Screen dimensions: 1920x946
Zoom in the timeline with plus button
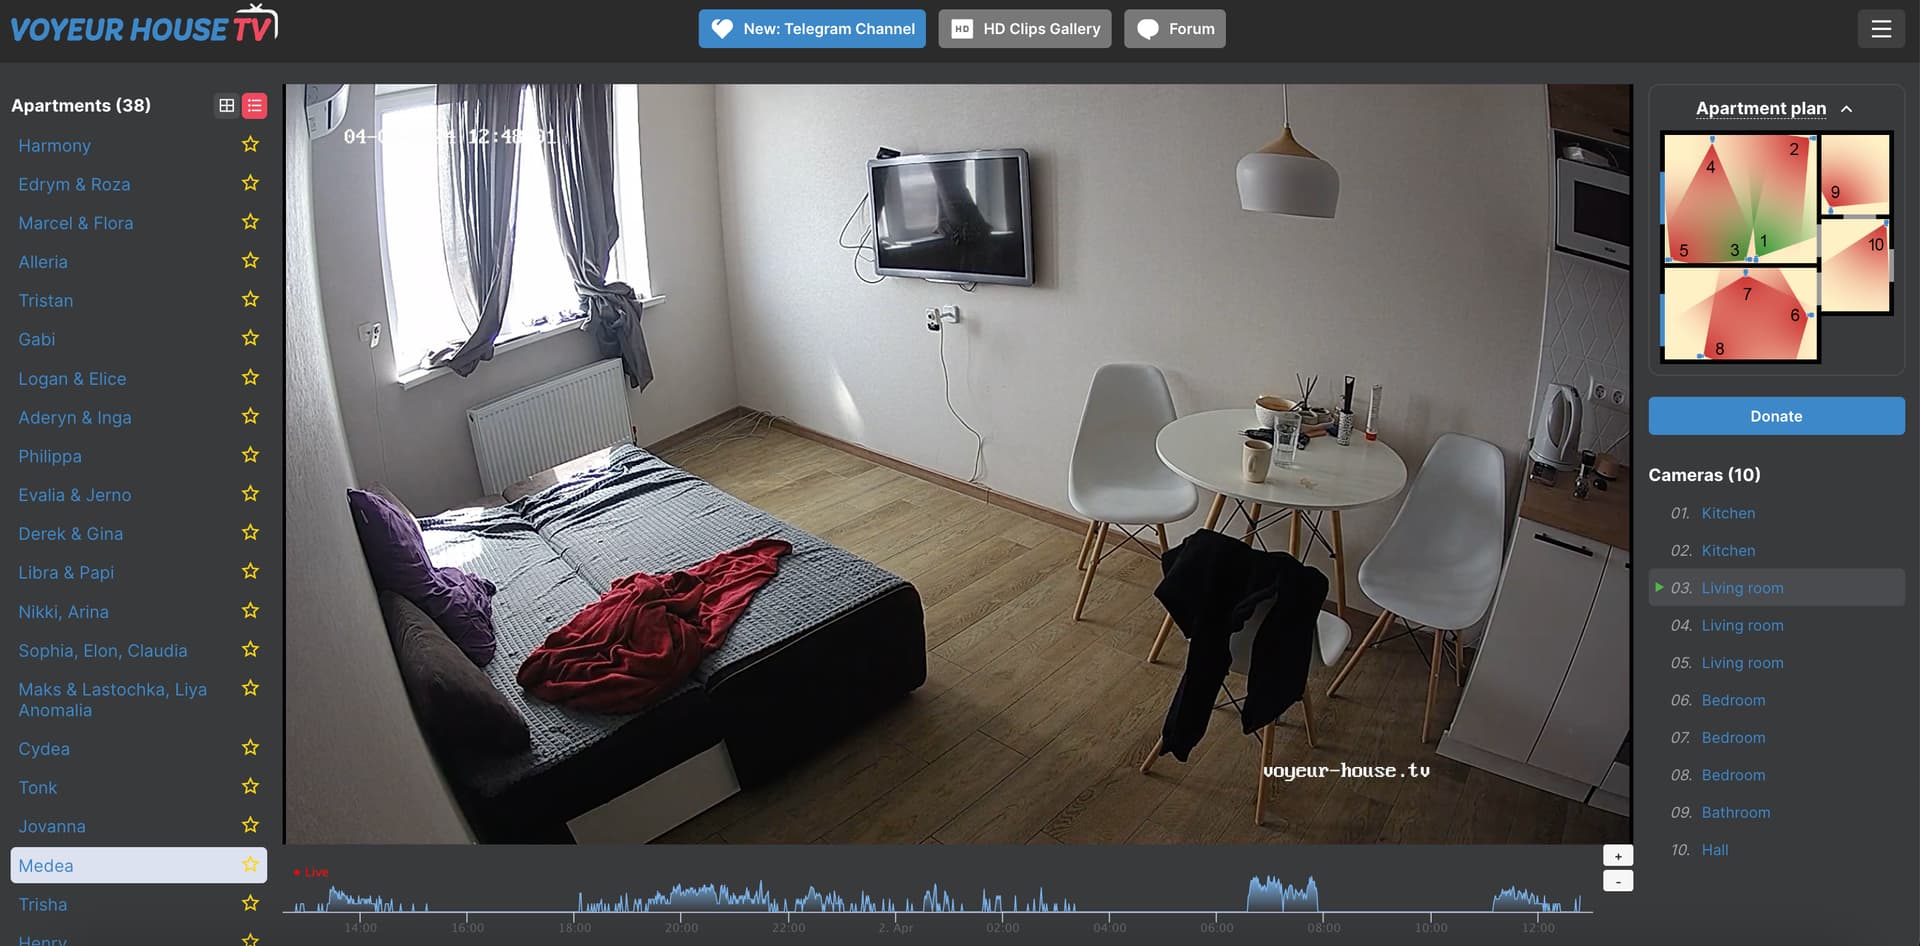1617,856
